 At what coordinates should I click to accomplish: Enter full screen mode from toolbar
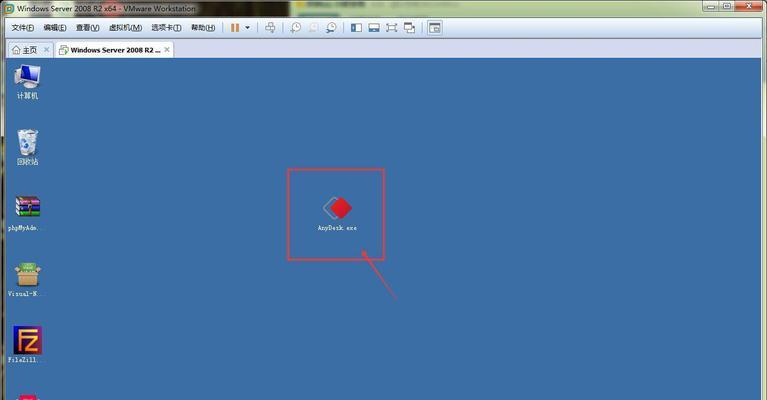click(391, 28)
